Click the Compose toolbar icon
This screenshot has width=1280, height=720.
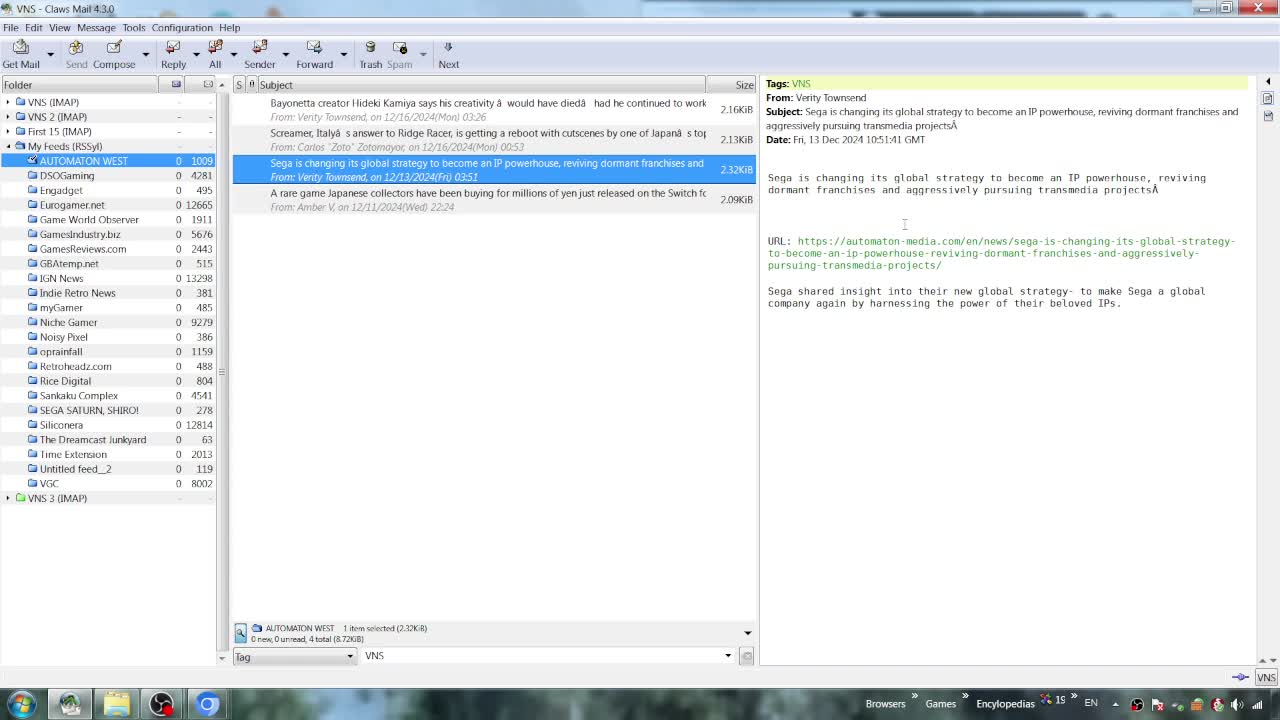pyautogui.click(x=114, y=48)
